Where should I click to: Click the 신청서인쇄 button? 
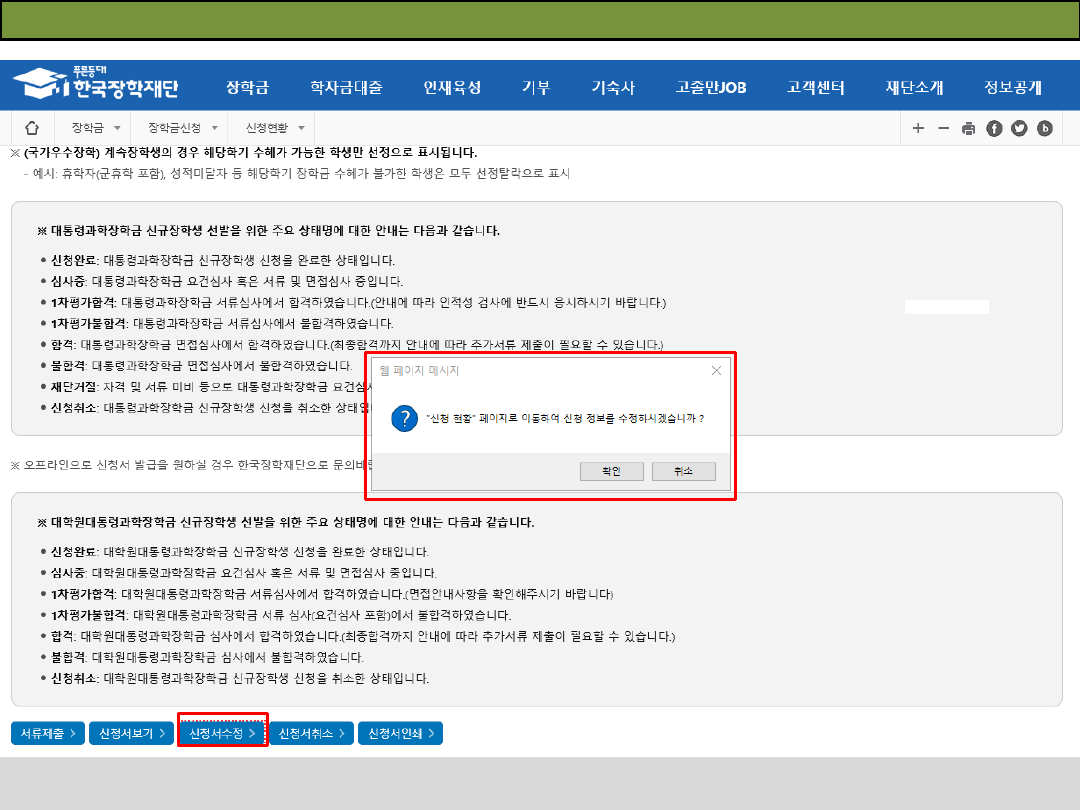pos(400,734)
